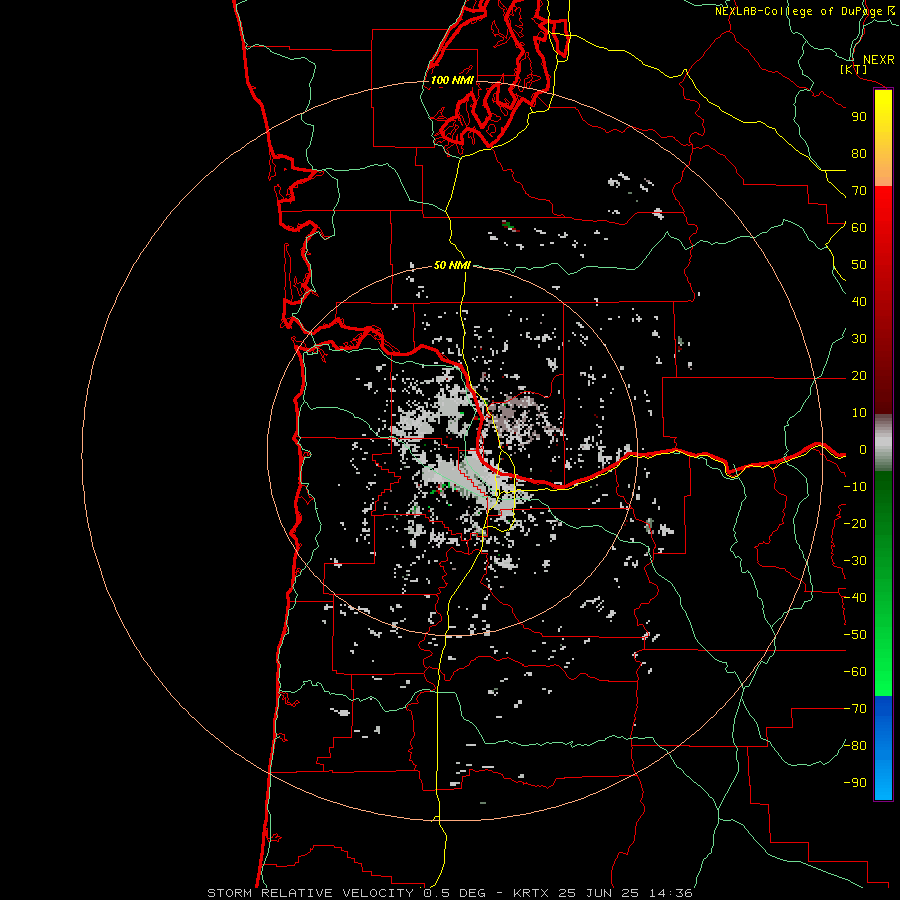Screen dimensions: 900x900
Task: Click the -50 value on velocity scale
Action: (855, 635)
